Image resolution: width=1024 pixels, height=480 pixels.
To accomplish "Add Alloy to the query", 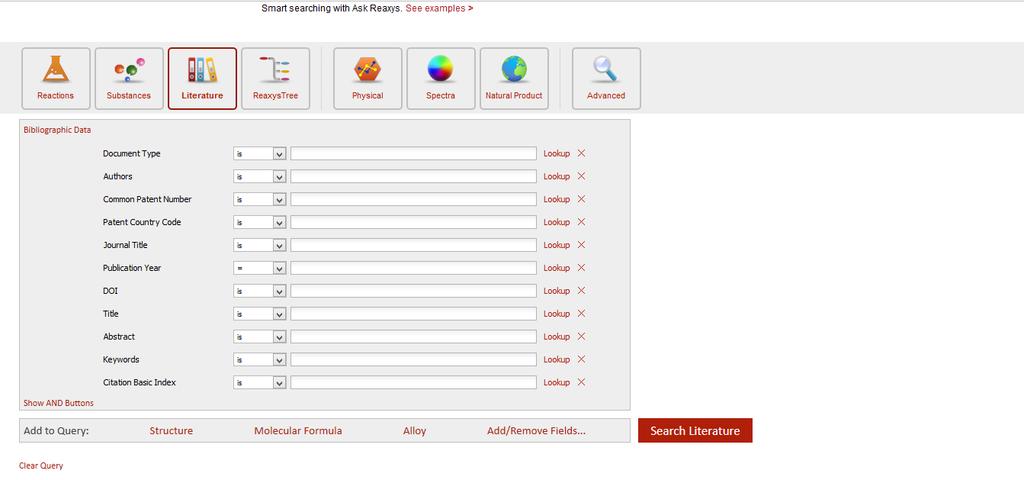I will [415, 431].
